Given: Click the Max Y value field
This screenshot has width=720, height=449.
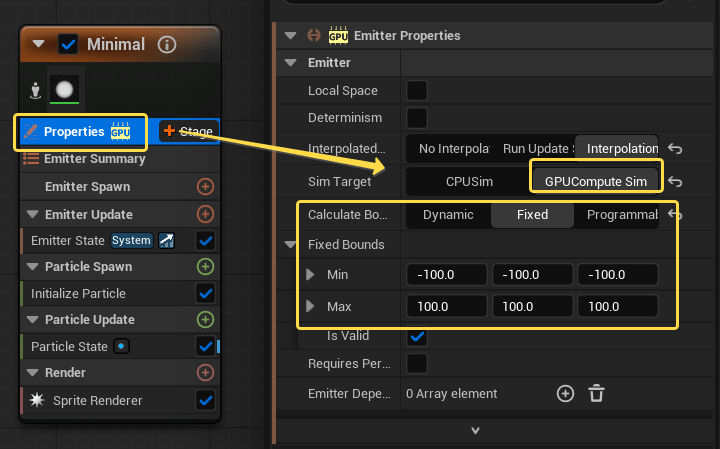Looking at the screenshot, I should (533, 306).
